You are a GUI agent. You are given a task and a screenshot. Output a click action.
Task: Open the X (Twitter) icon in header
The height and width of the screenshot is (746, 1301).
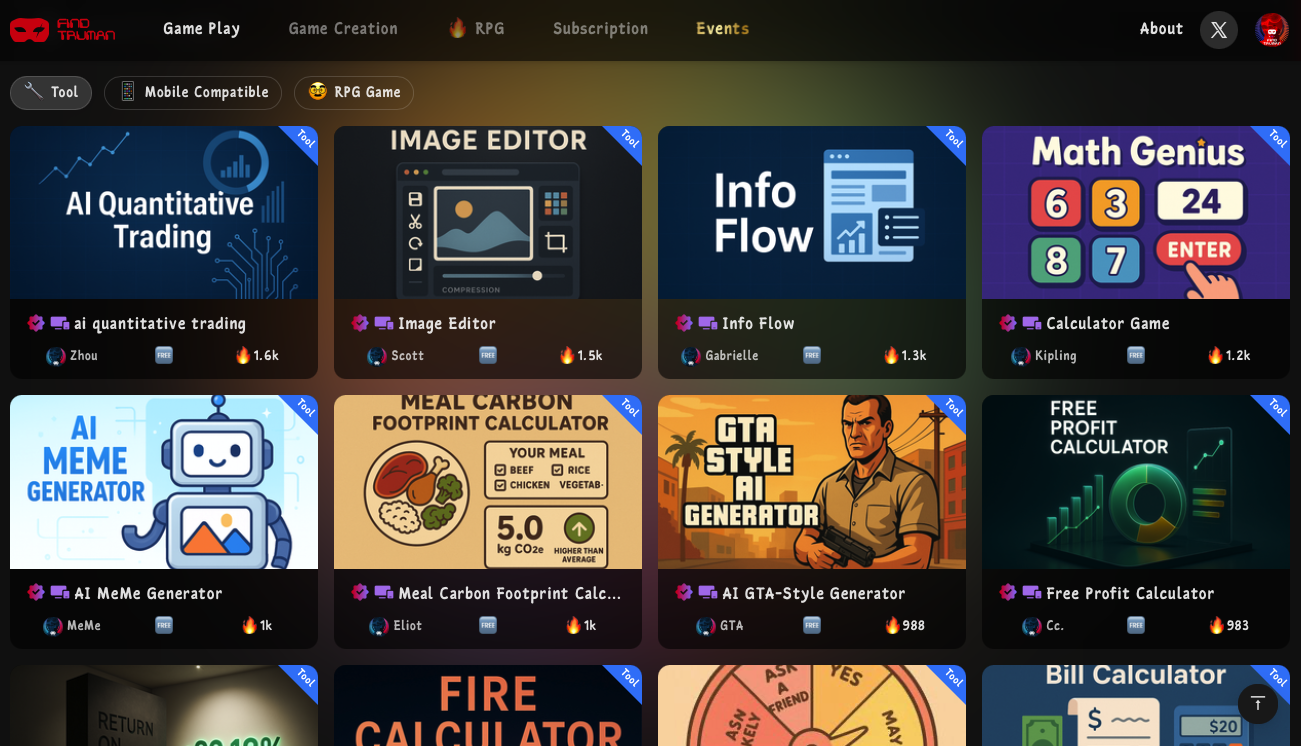1218,30
